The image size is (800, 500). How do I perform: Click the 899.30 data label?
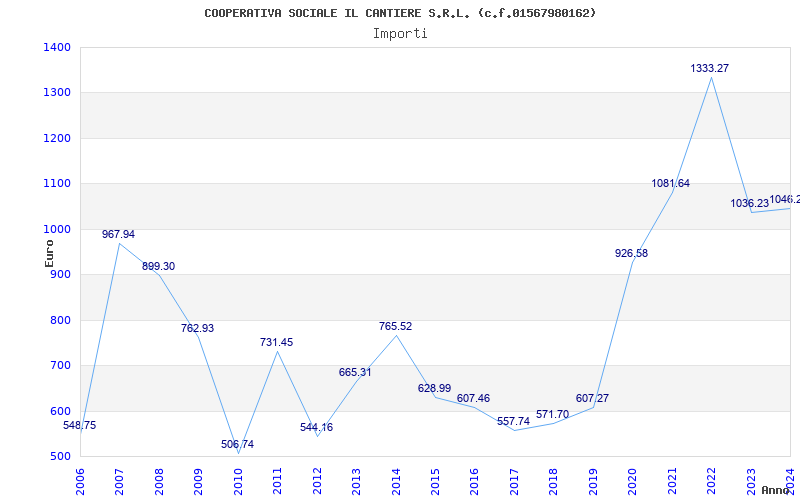158,266
